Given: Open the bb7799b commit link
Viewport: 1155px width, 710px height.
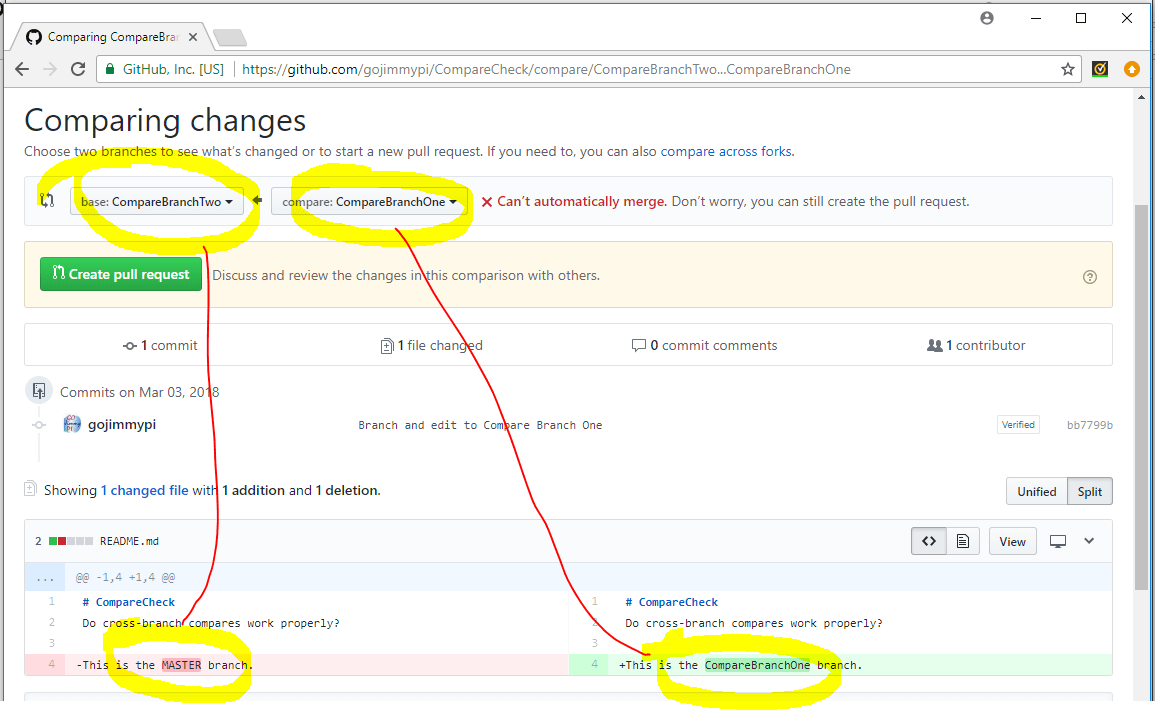Looking at the screenshot, I should [1089, 424].
